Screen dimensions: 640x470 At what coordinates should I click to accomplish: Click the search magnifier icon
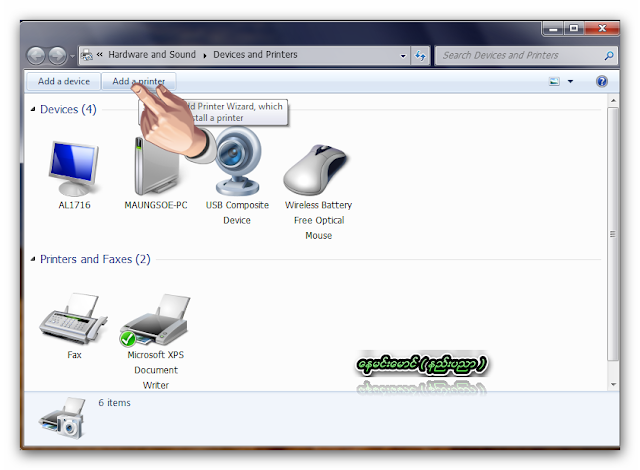(609, 55)
